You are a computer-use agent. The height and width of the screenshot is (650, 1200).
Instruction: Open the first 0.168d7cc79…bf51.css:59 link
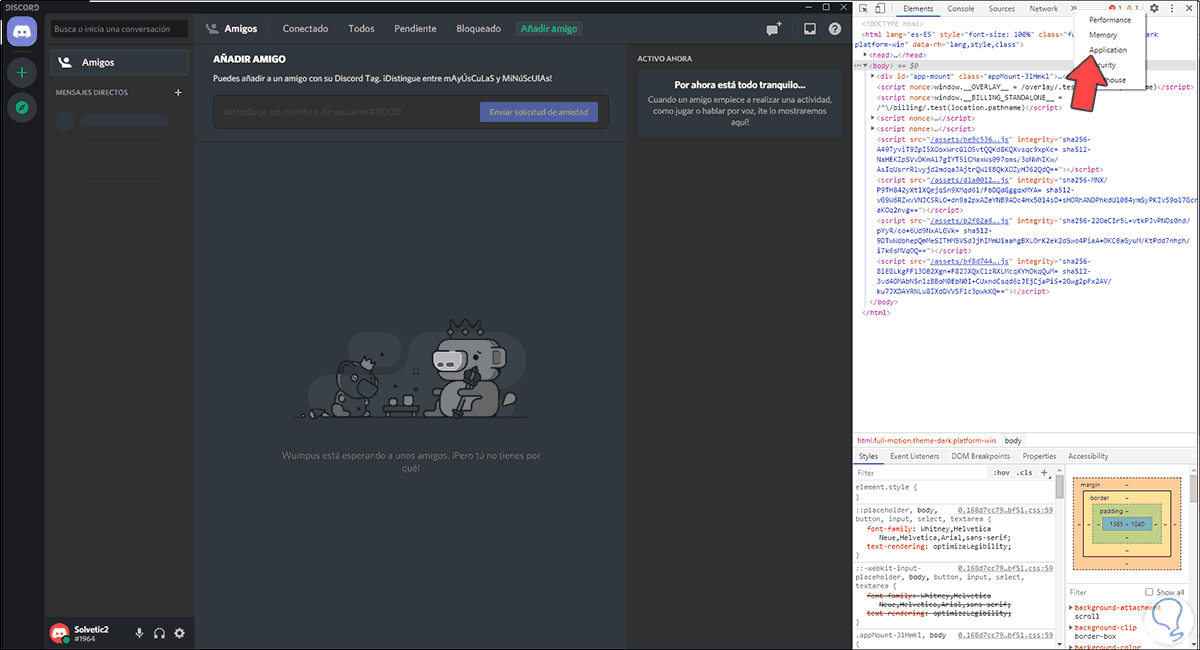click(x=1005, y=510)
